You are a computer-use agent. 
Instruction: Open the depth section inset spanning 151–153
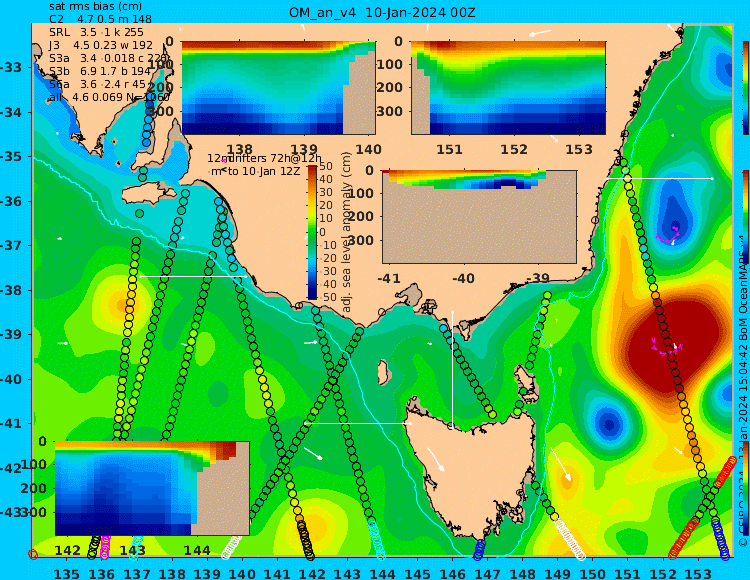[508, 88]
